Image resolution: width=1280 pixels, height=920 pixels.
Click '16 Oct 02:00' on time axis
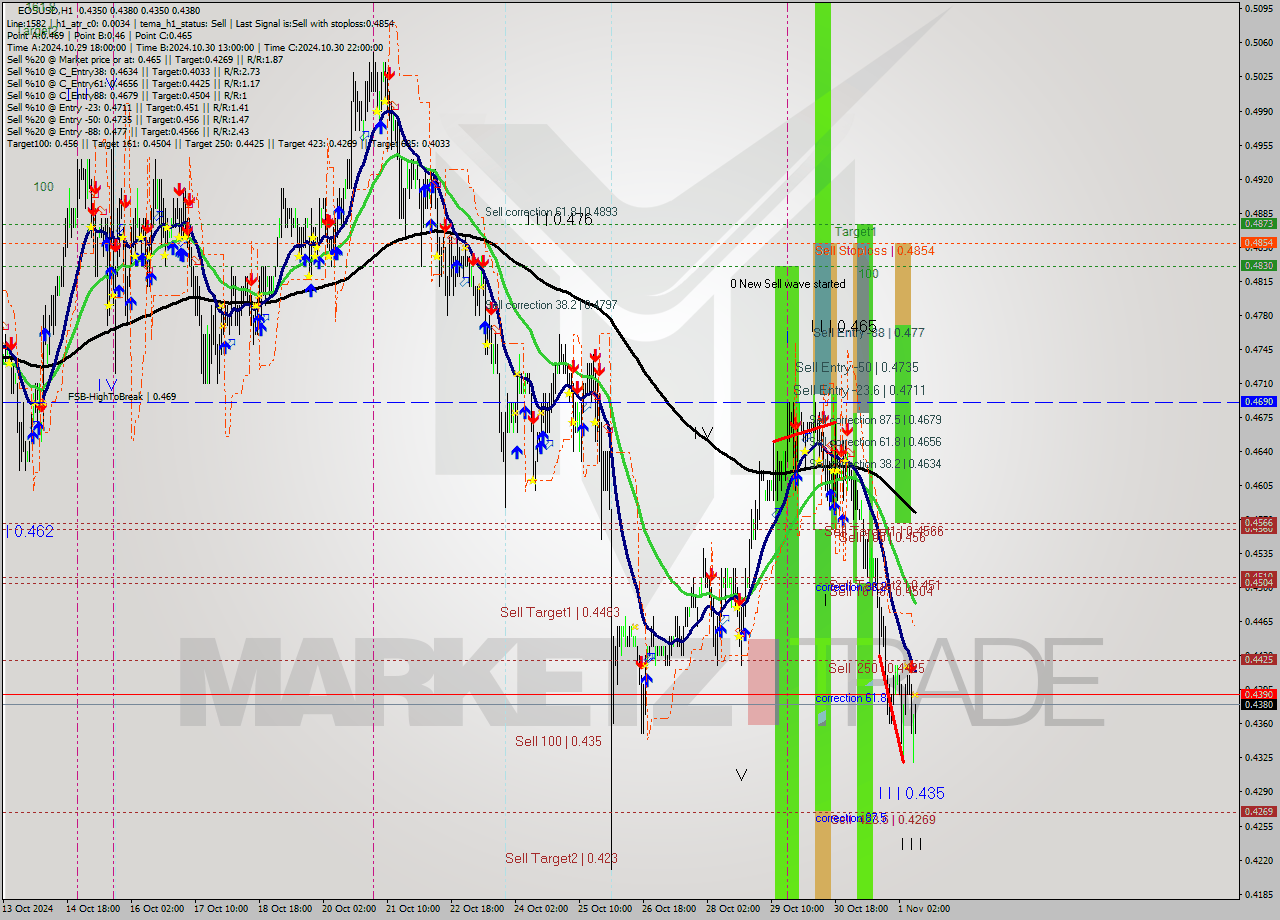pyautogui.click(x=158, y=909)
